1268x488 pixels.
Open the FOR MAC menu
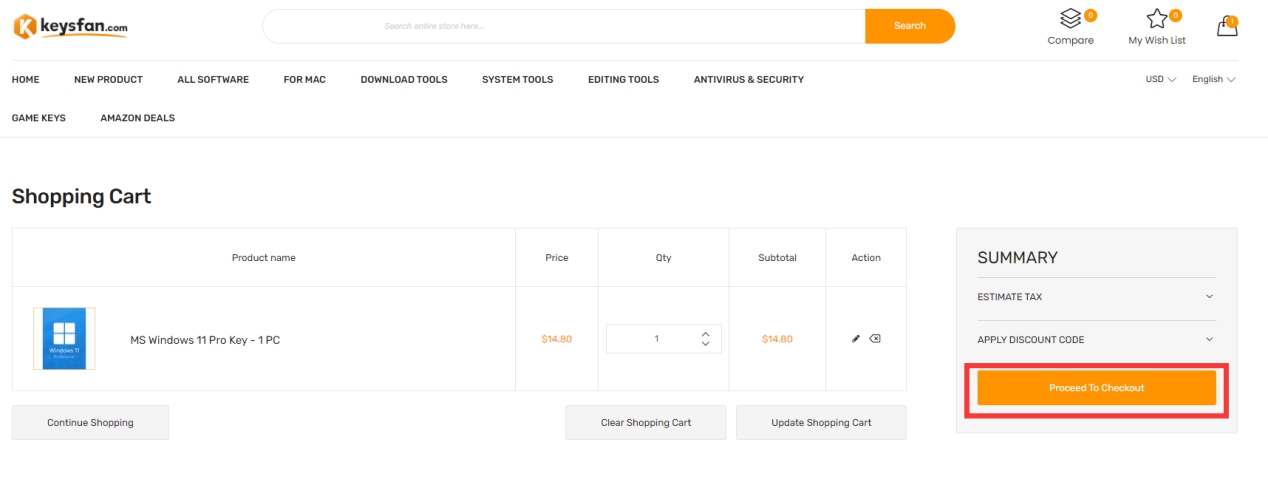(x=305, y=79)
